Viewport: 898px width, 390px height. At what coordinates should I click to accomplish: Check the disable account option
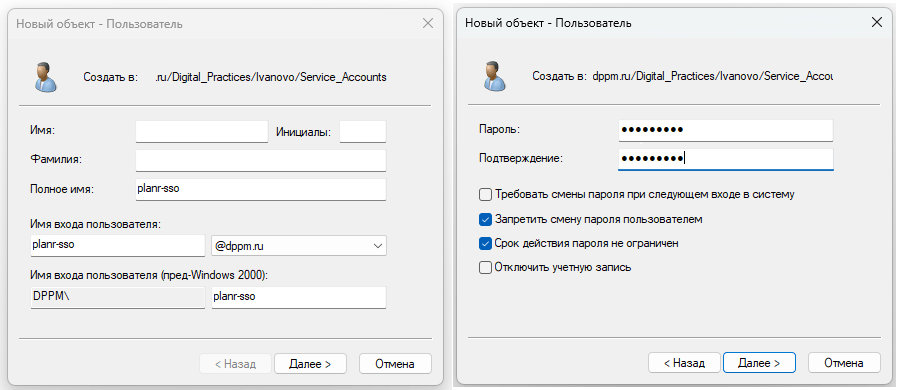tap(485, 267)
